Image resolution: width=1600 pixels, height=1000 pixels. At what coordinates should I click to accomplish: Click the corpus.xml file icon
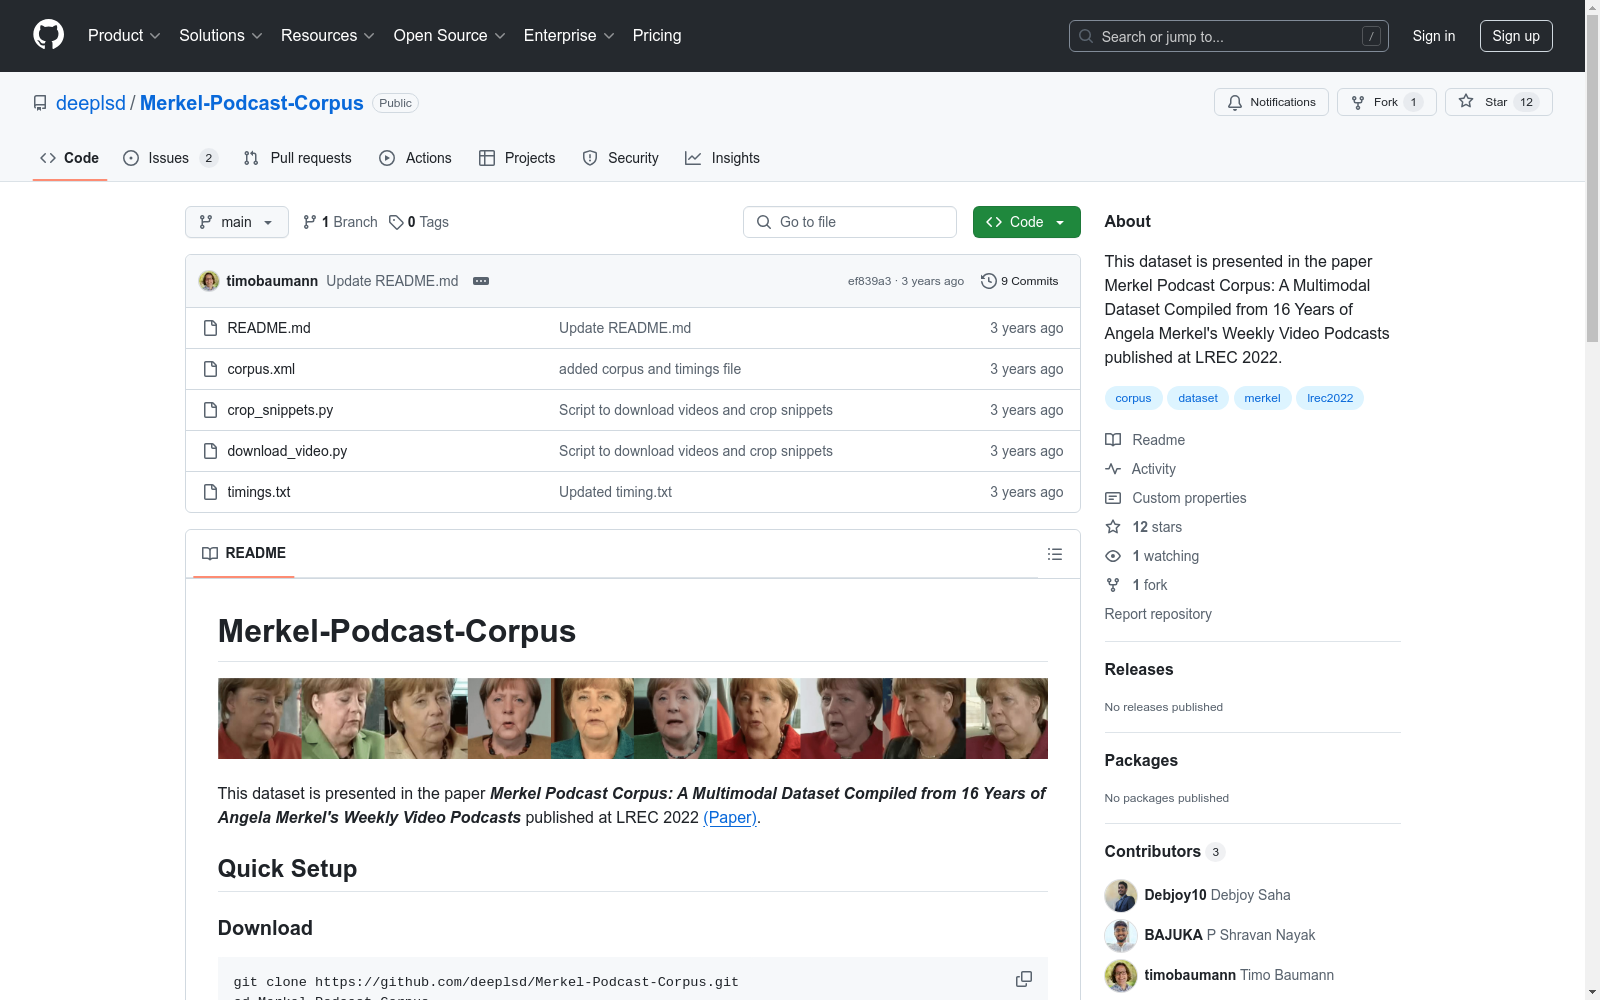click(x=210, y=369)
